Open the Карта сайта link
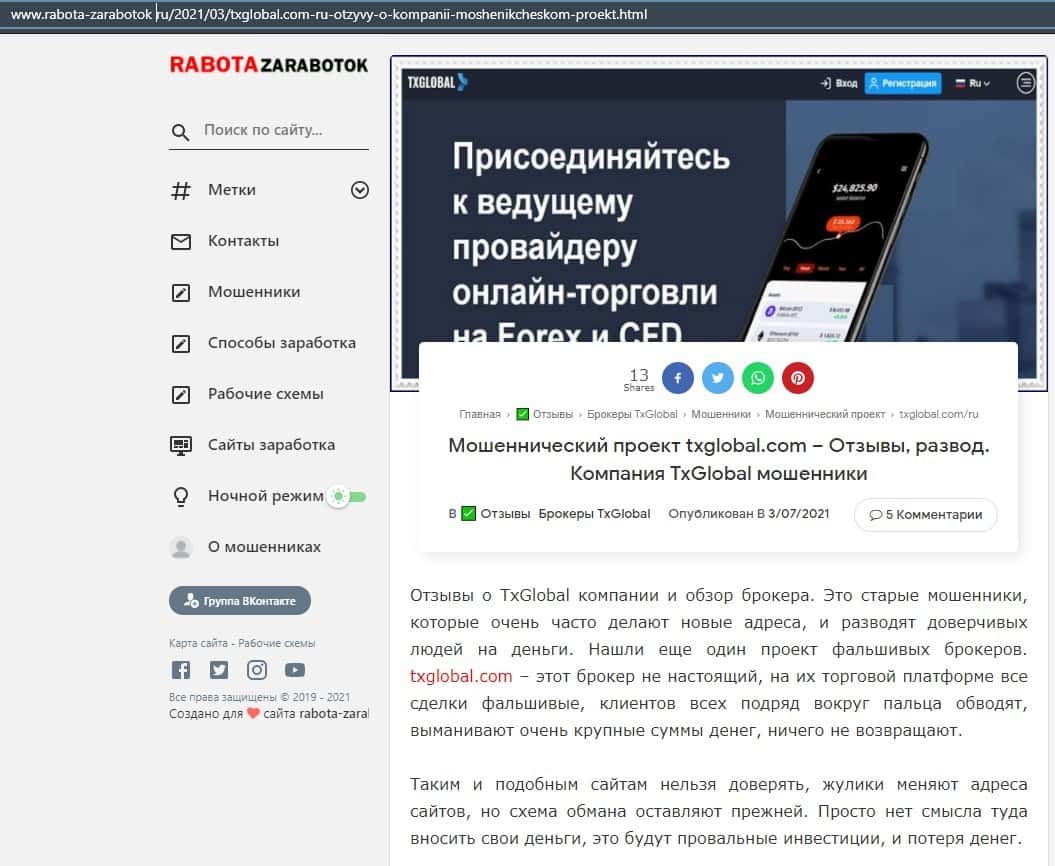The image size is (1055, 866). [x=198, y=643]
